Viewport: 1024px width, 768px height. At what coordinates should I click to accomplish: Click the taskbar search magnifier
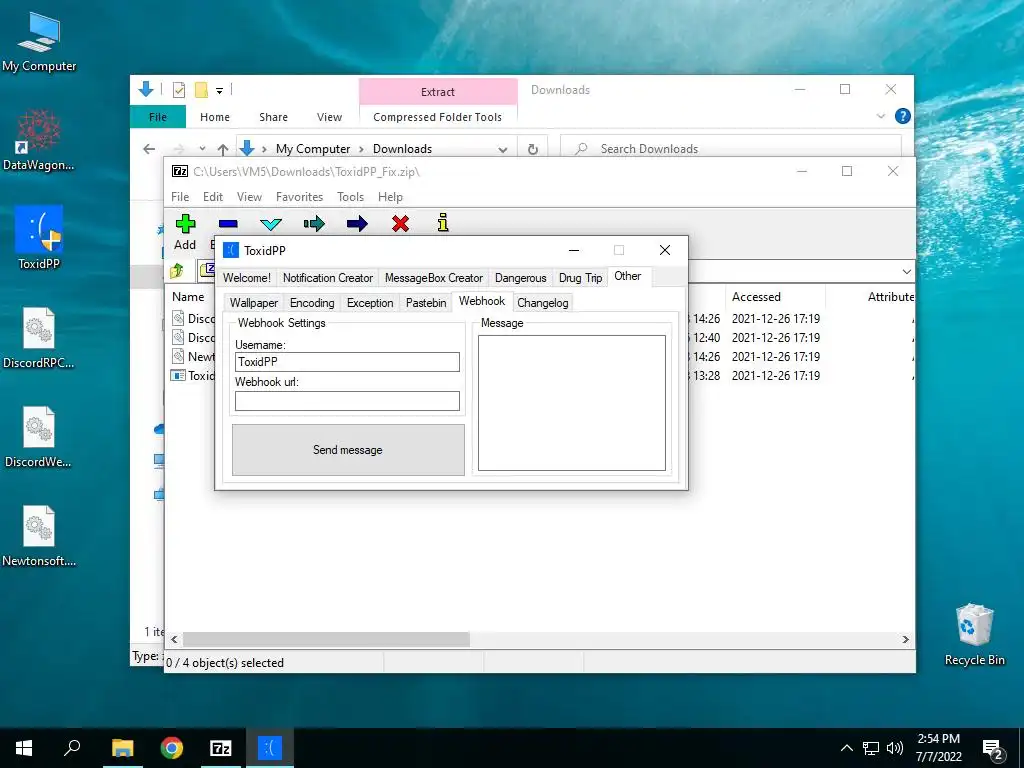click(x=72, y=748)
